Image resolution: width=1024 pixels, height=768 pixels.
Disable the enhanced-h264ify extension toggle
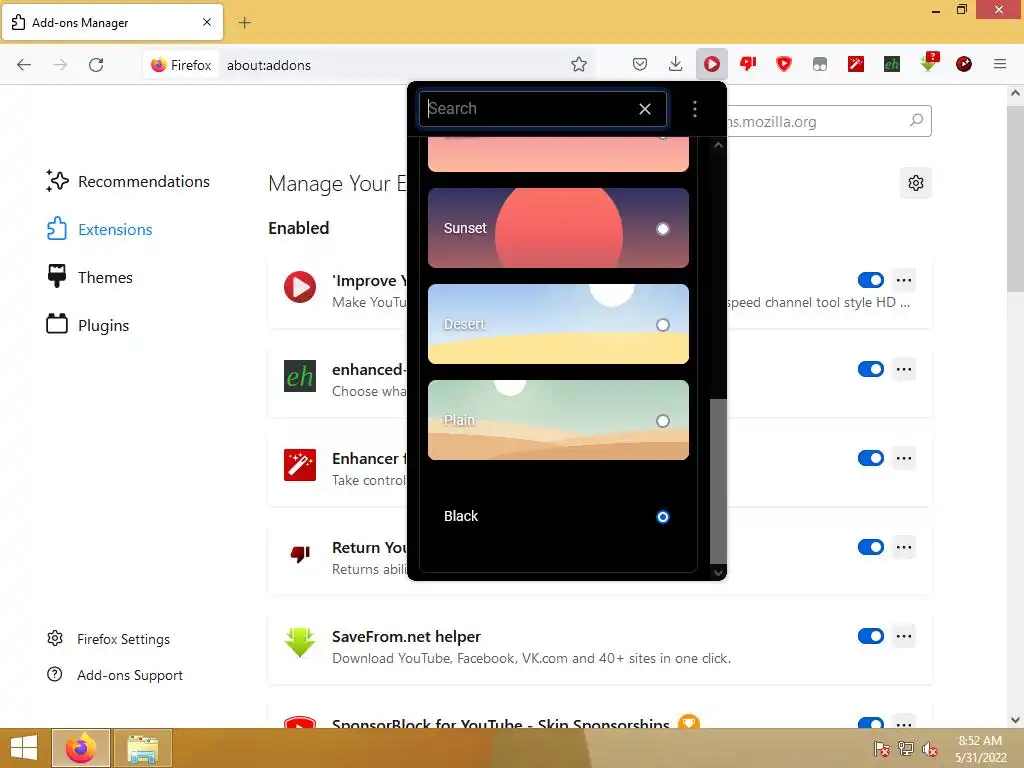(871, 369)
